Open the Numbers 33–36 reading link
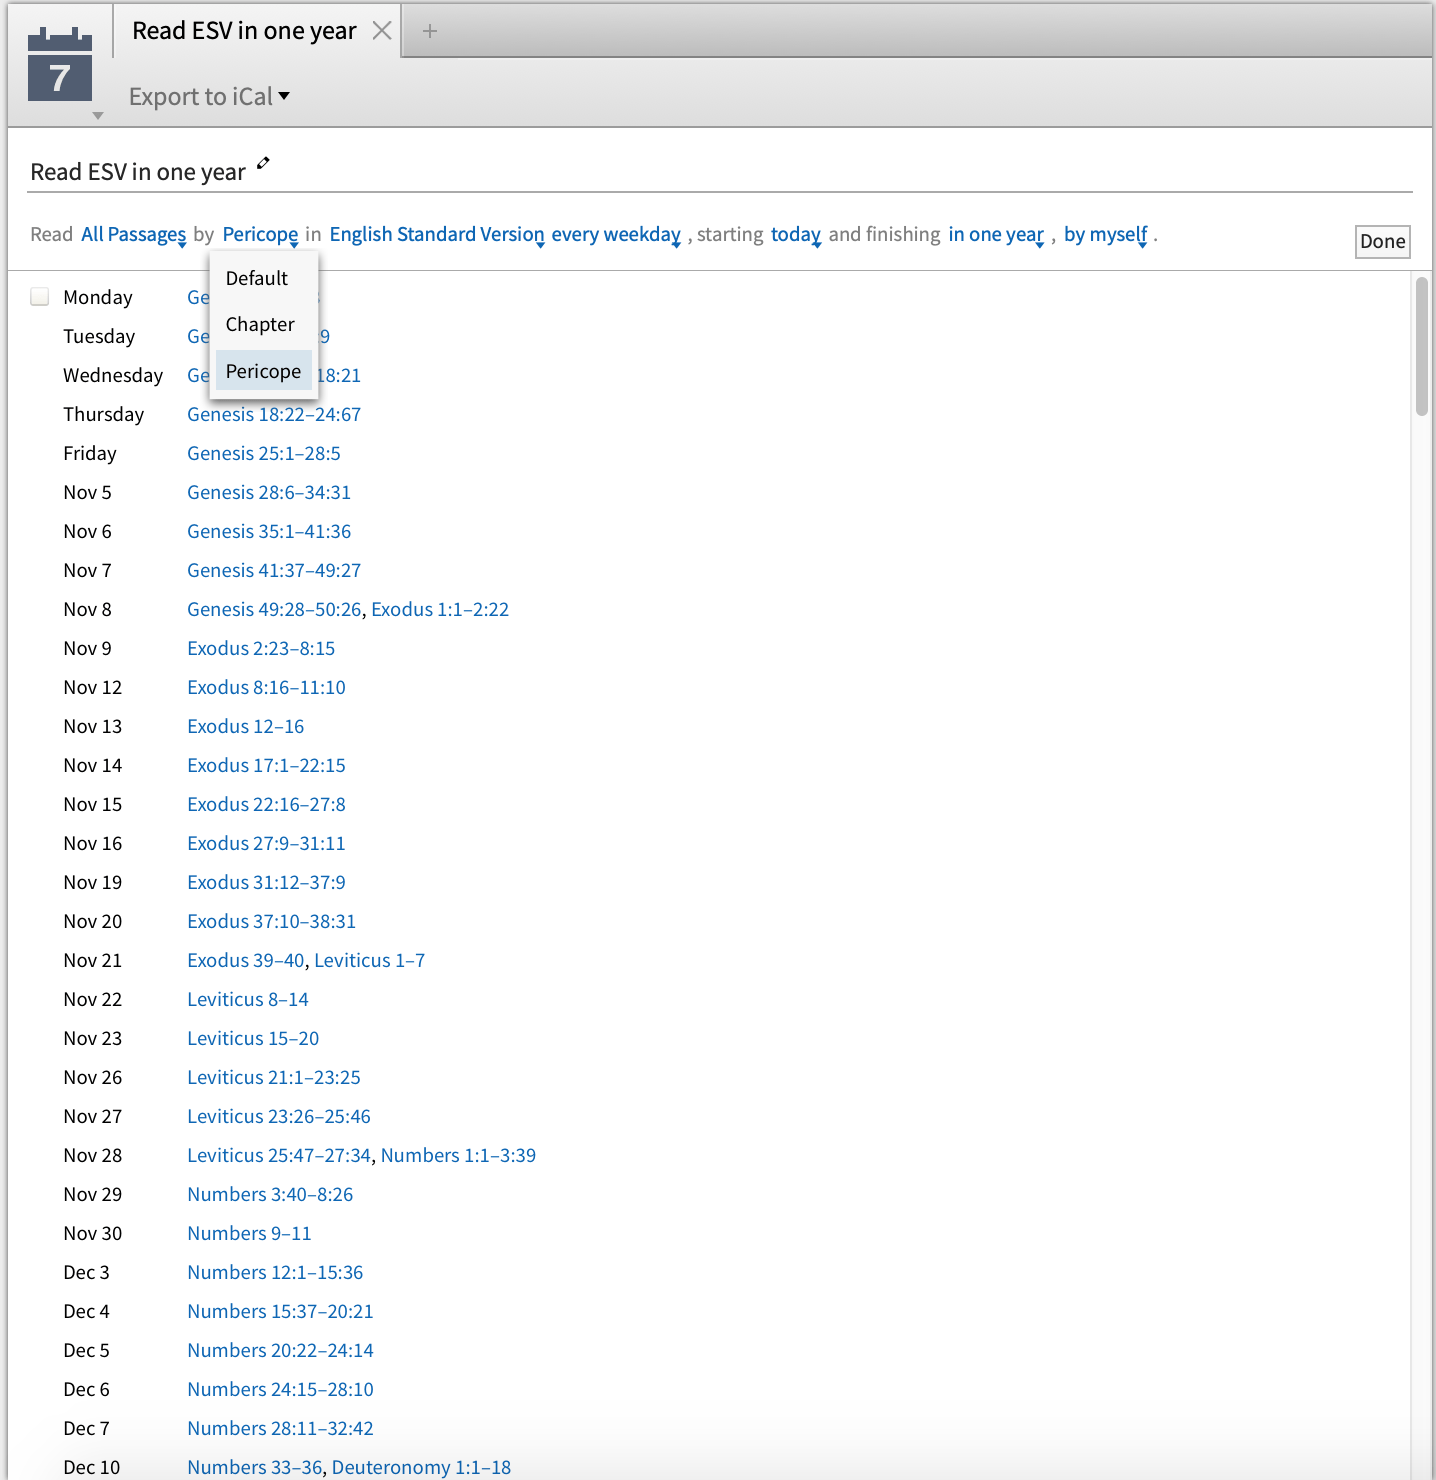Screen dimensions: 1436x1480 point(255,1467)
